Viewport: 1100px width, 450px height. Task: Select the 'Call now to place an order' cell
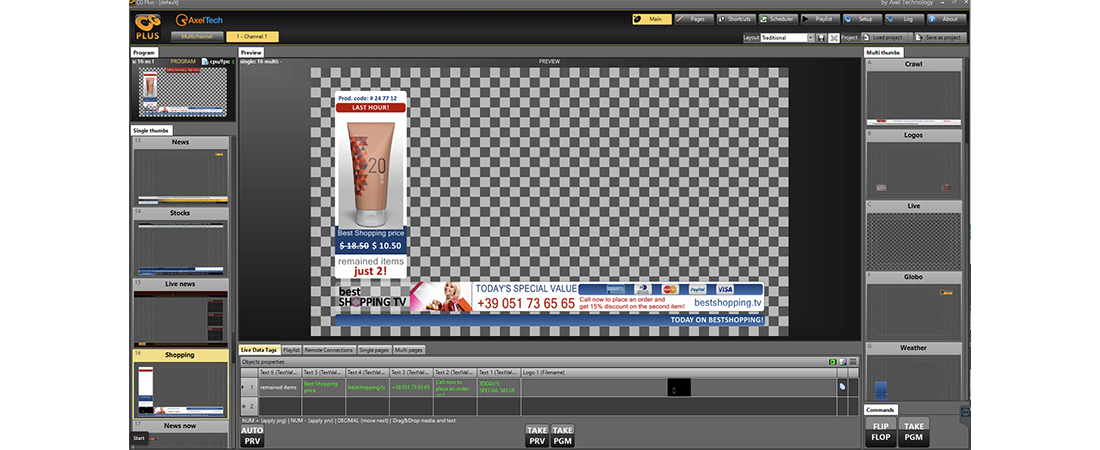[x=455, y=388]
